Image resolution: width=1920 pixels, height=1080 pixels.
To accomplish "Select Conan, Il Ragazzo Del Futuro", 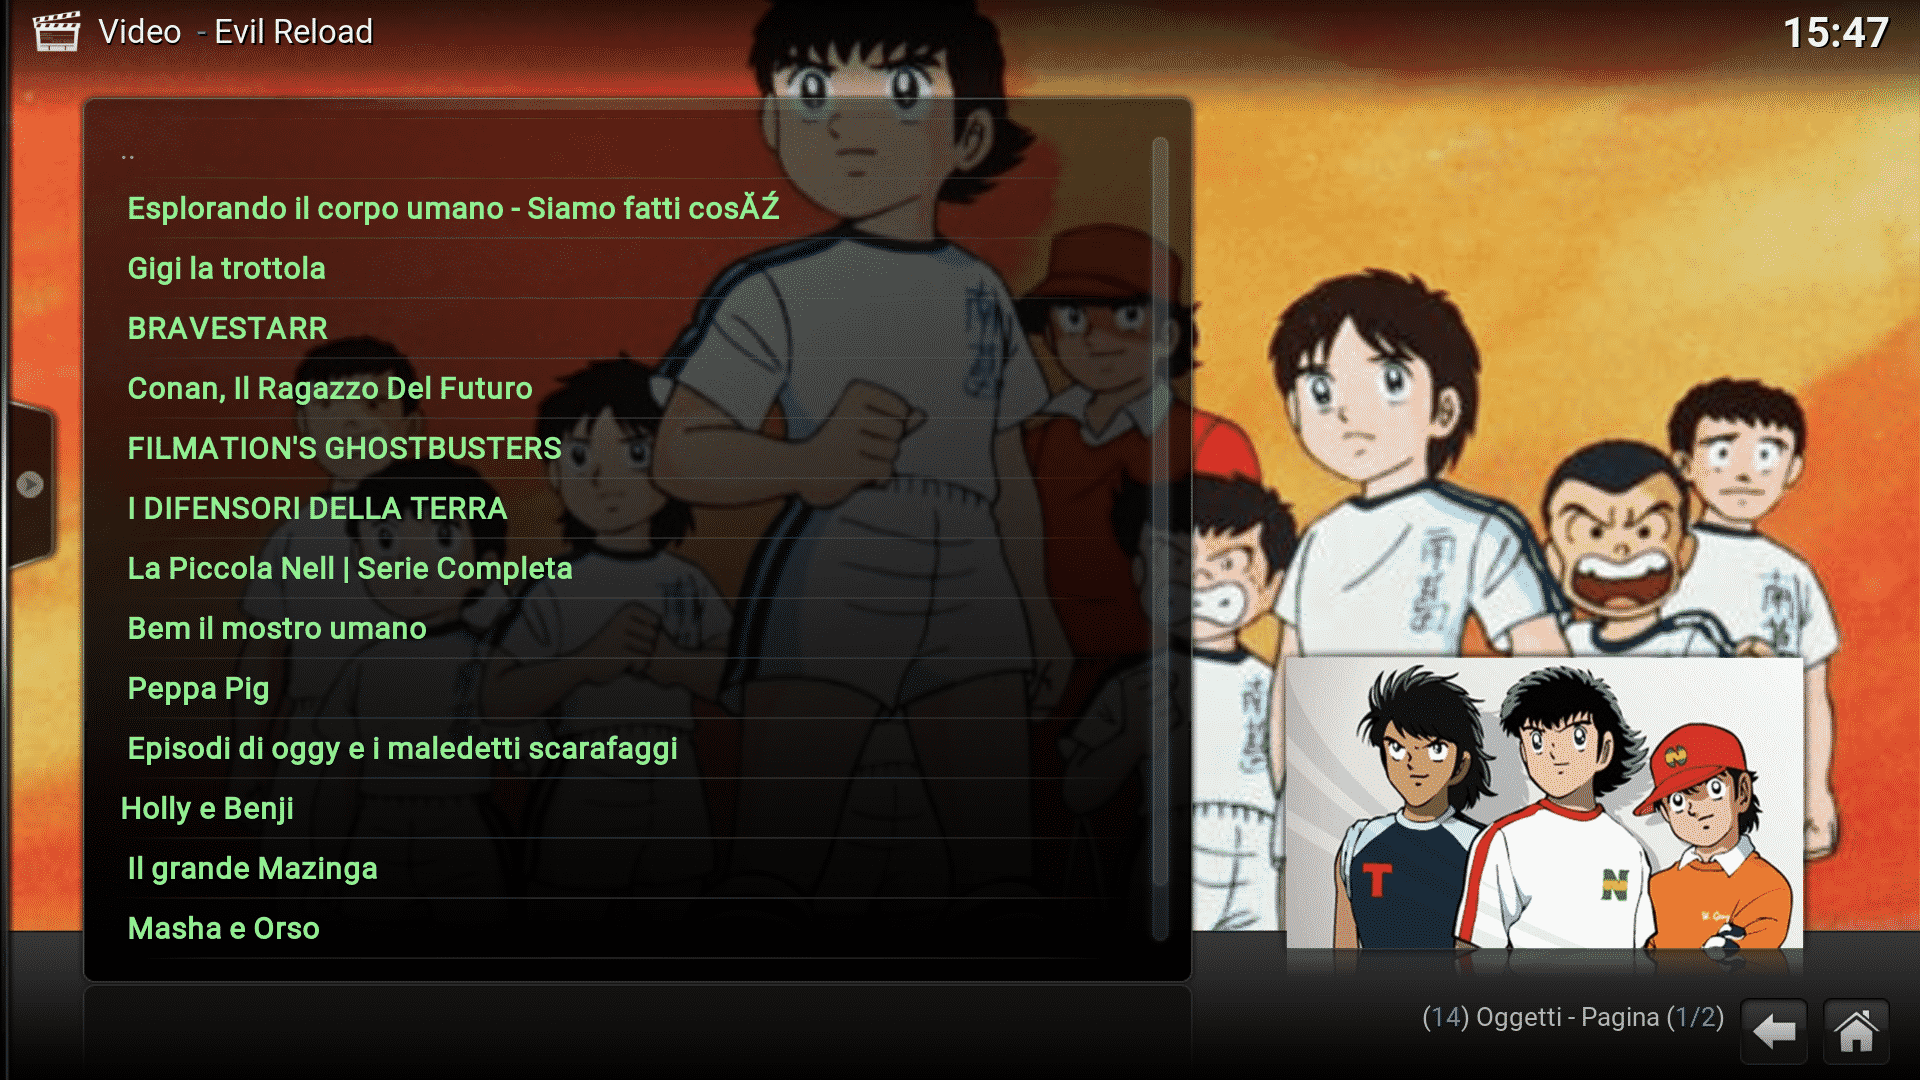I will (620, 388).
